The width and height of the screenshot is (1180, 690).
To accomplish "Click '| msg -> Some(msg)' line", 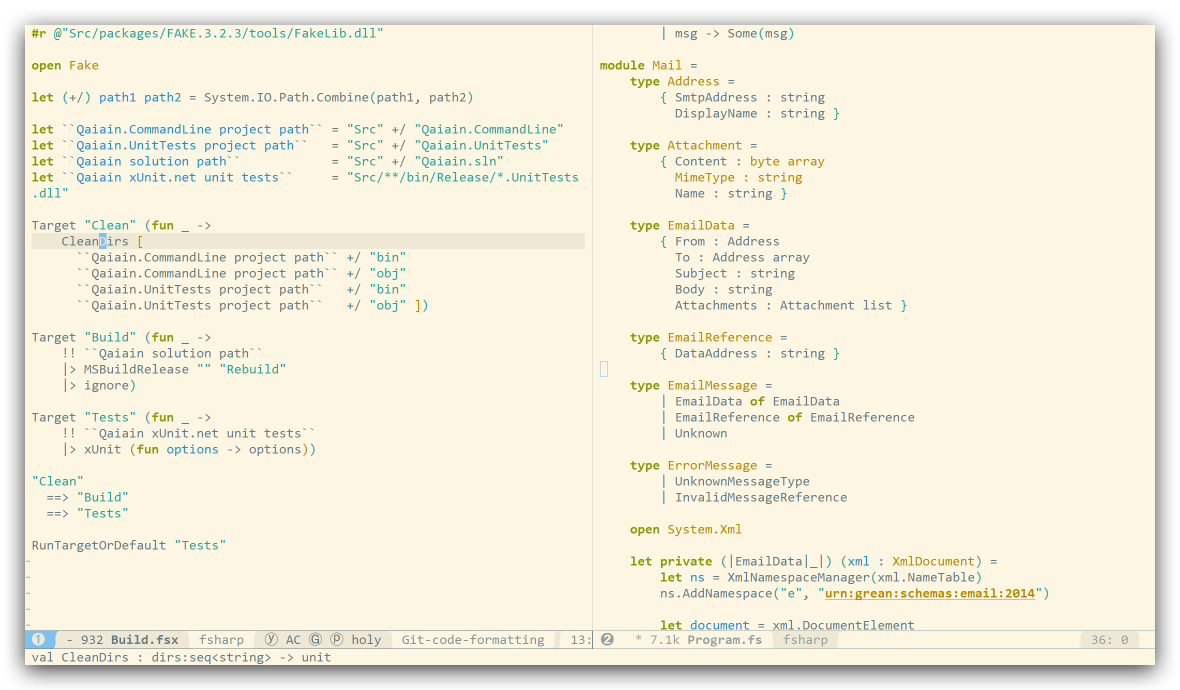I will [727, 33].
